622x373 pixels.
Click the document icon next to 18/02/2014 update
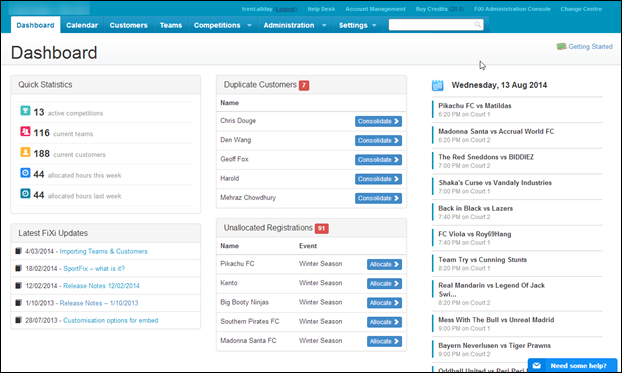(x=18, y=268)
